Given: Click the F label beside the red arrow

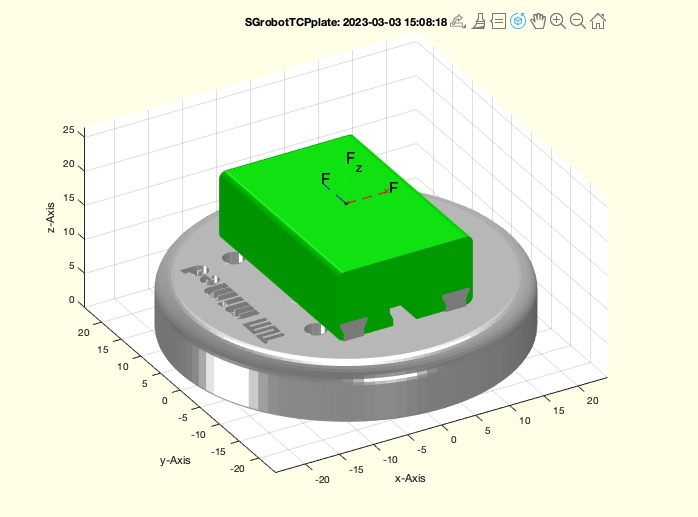Looking at the screenshot, I should [x=394, y=187].
